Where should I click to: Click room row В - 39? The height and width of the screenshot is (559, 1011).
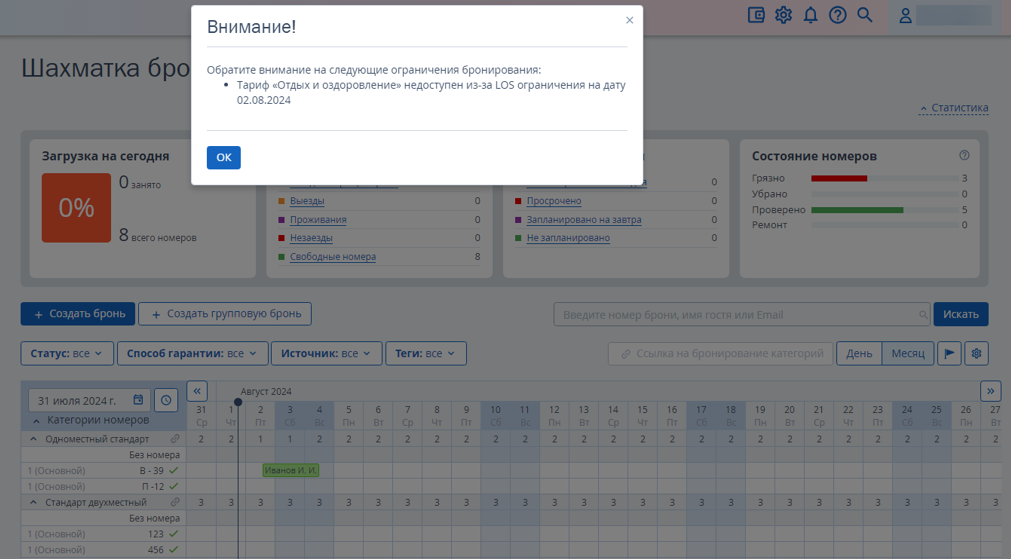(103, 471)
